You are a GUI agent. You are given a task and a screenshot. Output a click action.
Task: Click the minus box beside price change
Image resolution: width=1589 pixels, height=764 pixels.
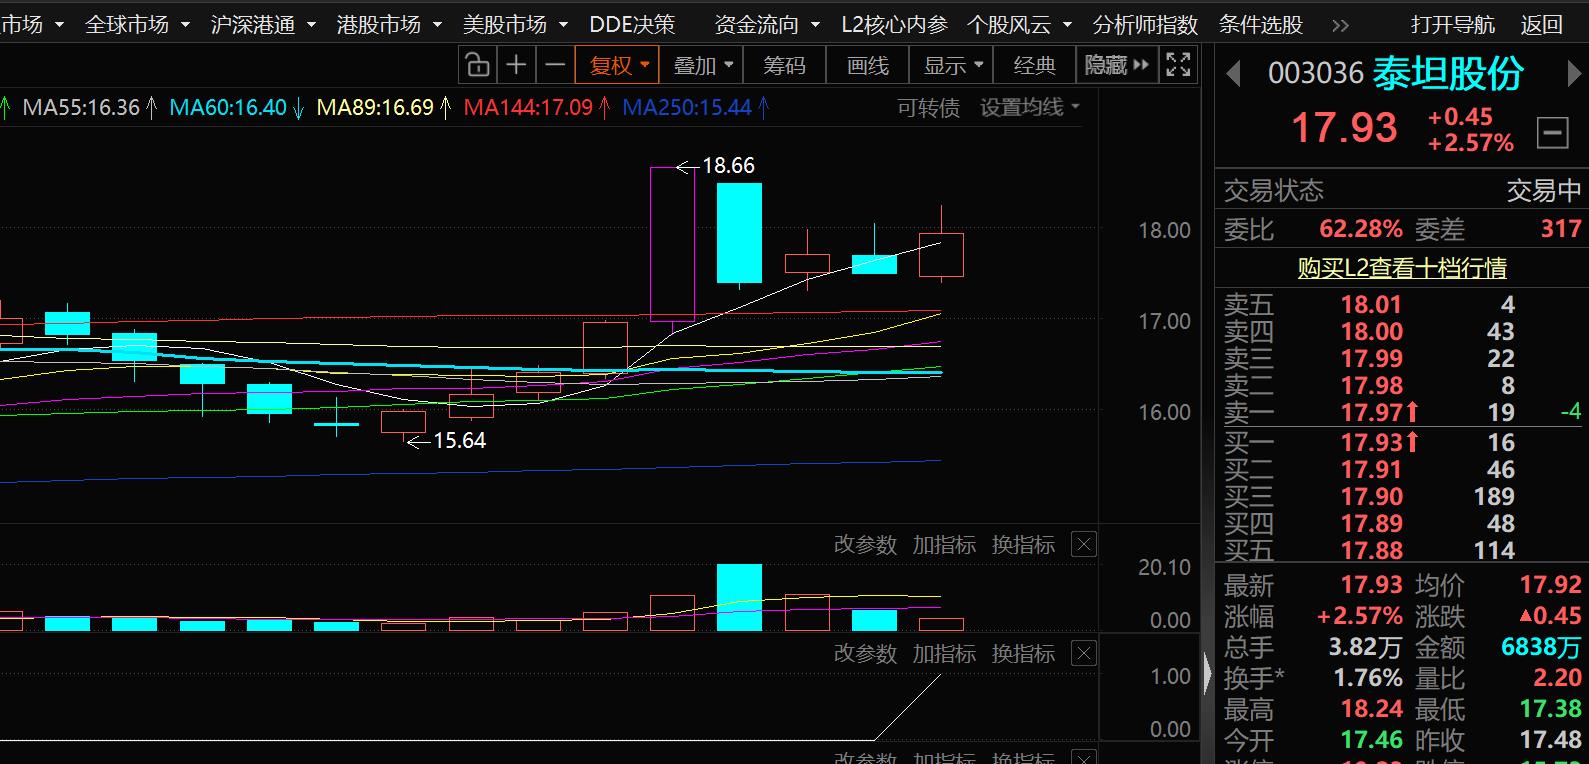point(1553,132)
